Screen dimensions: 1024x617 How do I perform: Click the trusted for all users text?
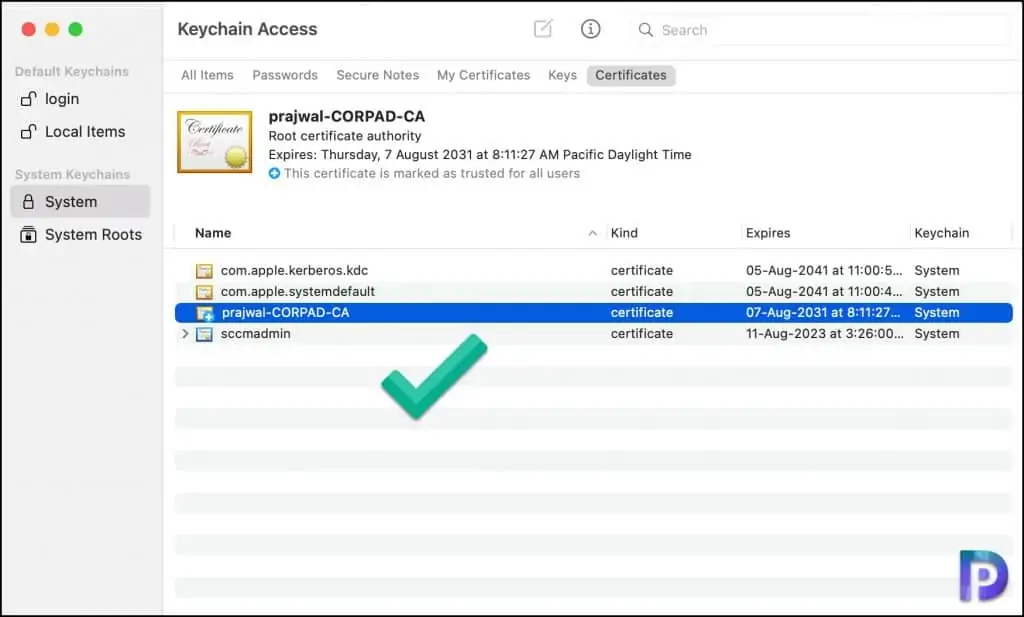[x=432, y=174]
